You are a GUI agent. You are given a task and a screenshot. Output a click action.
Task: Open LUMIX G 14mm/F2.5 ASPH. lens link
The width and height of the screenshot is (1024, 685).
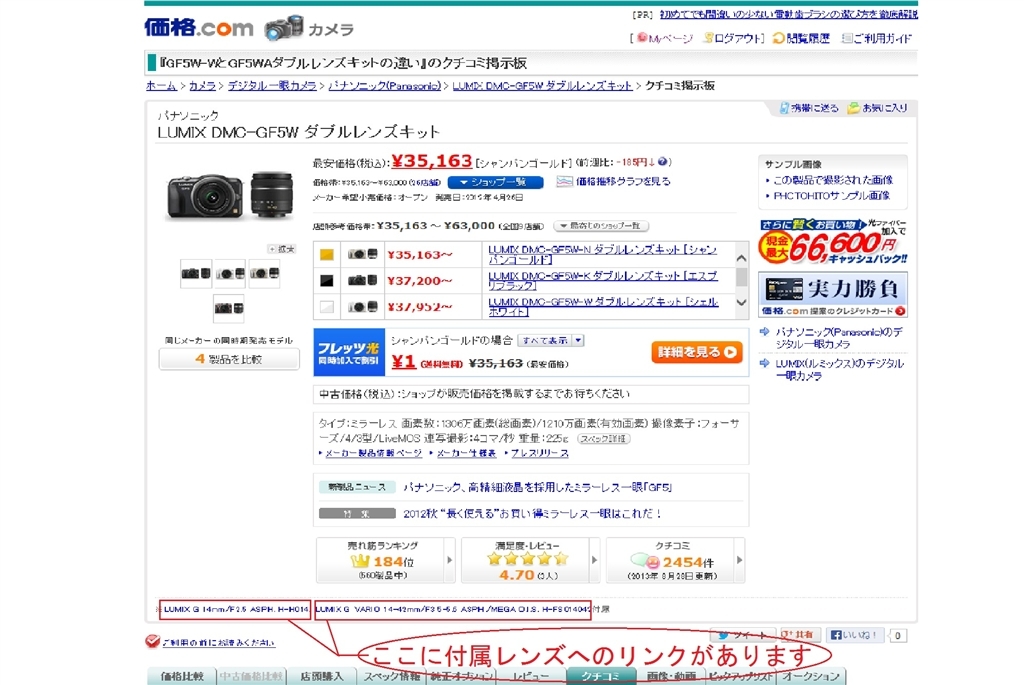pos(236,609)
